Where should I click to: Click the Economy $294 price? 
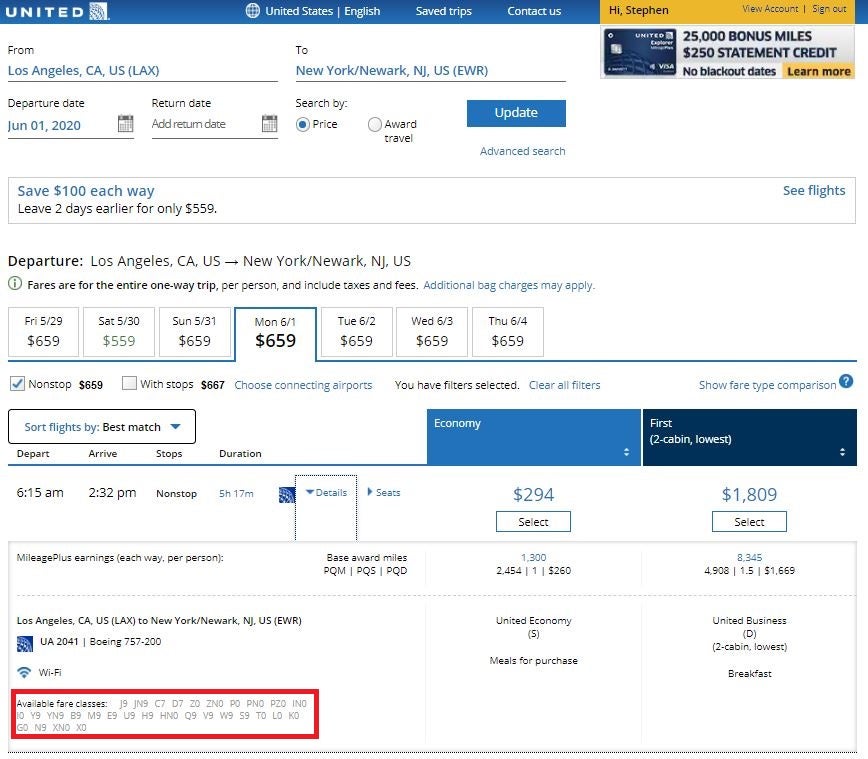click(533, 494)
